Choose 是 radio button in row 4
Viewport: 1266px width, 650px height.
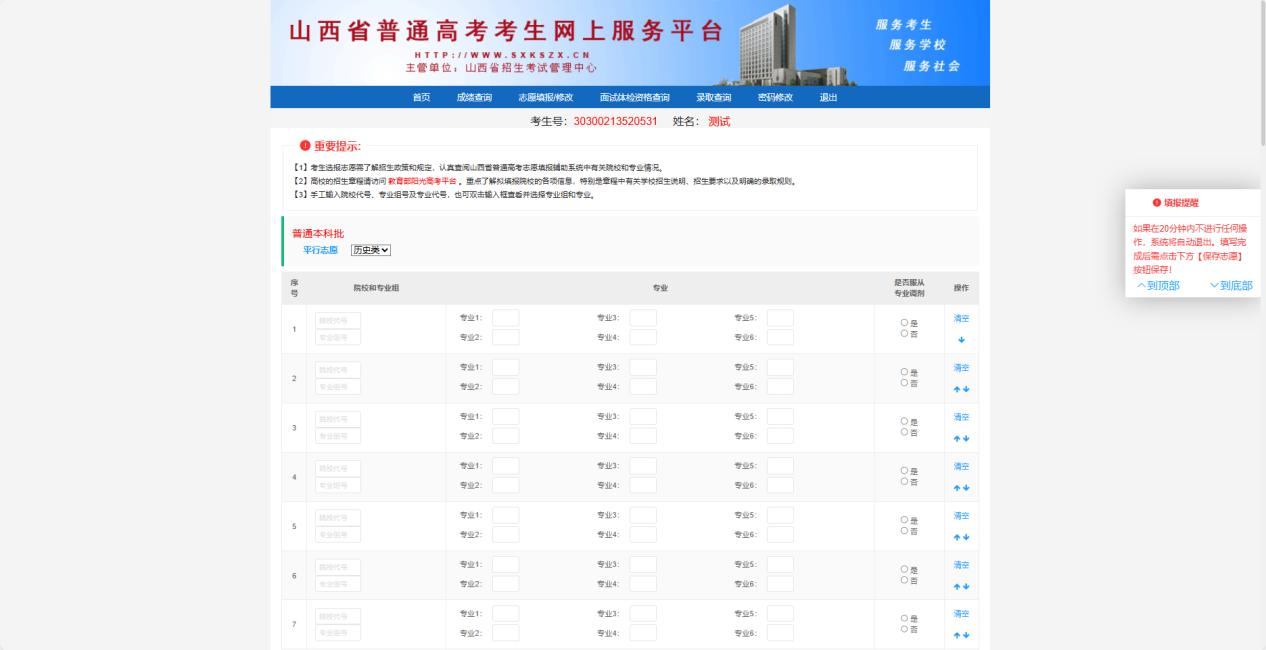(904, 471)
